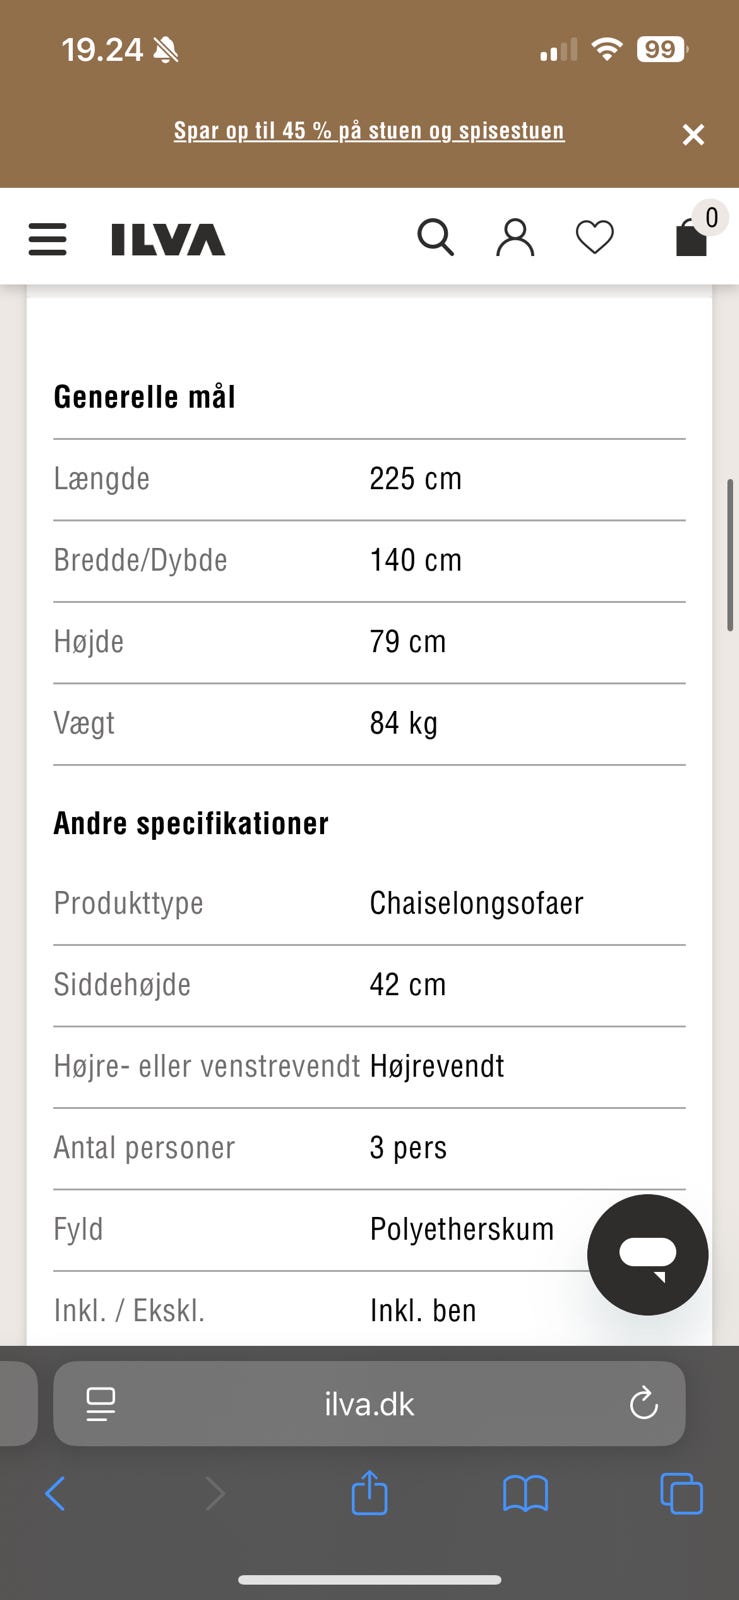The width and height of the screenshot is (739, 1600).
Task: Tap the ILVA logo
Action: coord(168,239)
